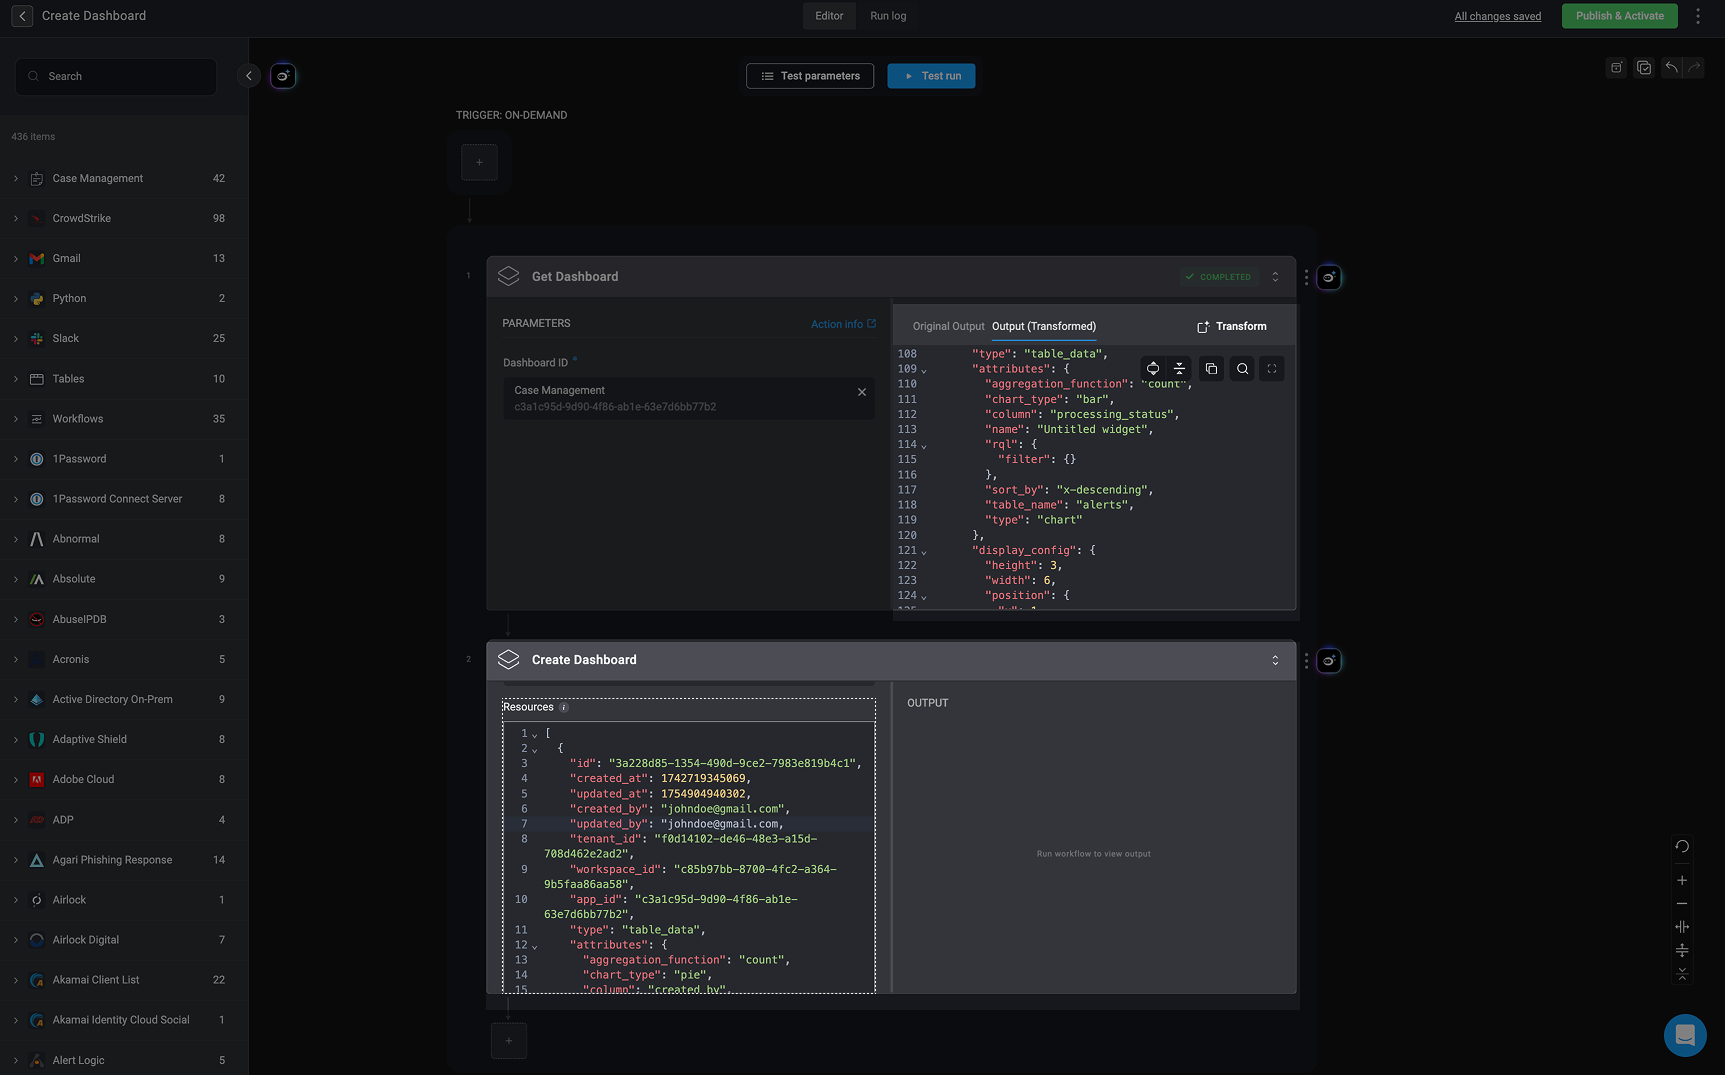The height and width of the screenshot is (1075, 1725).
Task: Fold the rql block at line 114
Action: [923, 446]
